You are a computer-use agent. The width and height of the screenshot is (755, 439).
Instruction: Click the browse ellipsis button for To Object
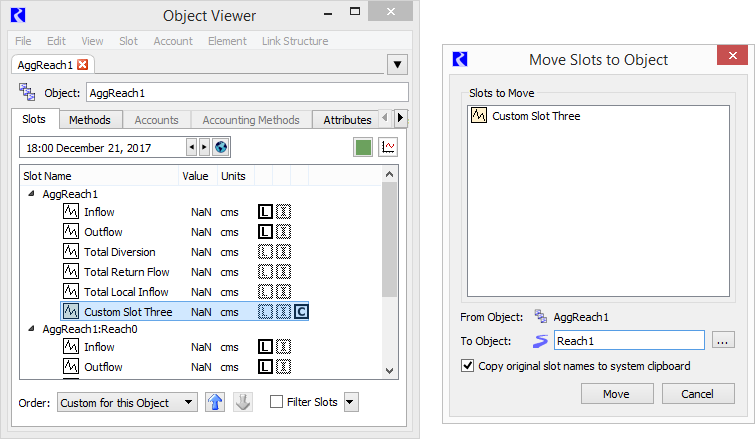coord(722,341)
